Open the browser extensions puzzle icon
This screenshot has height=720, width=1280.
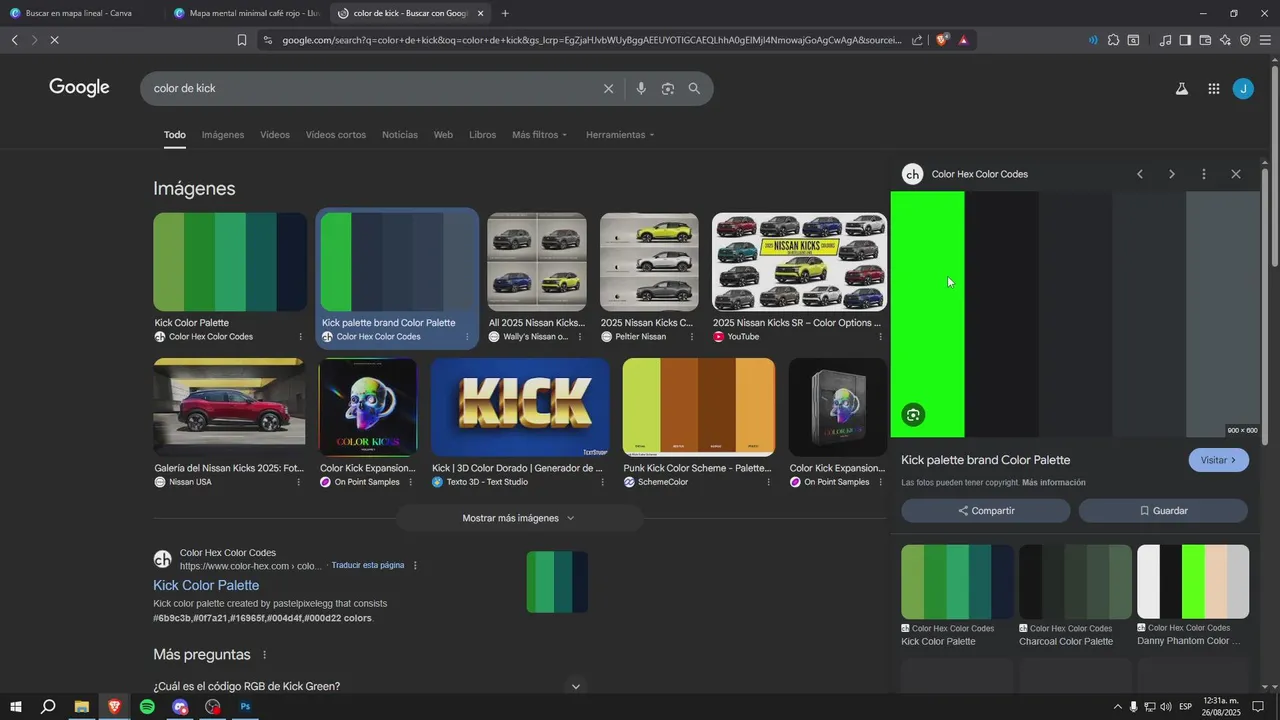point(1113,40)
